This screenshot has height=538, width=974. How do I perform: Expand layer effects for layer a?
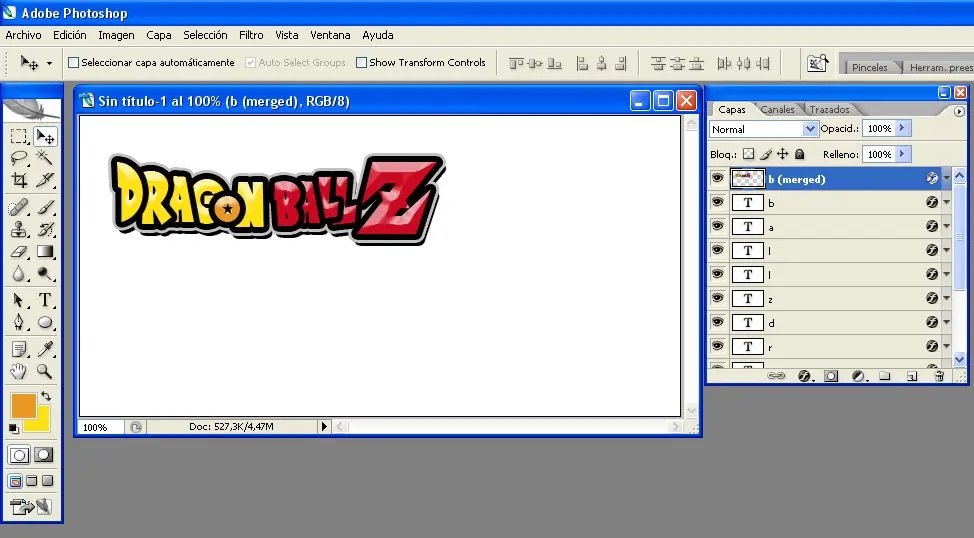[x=946, y=226]
